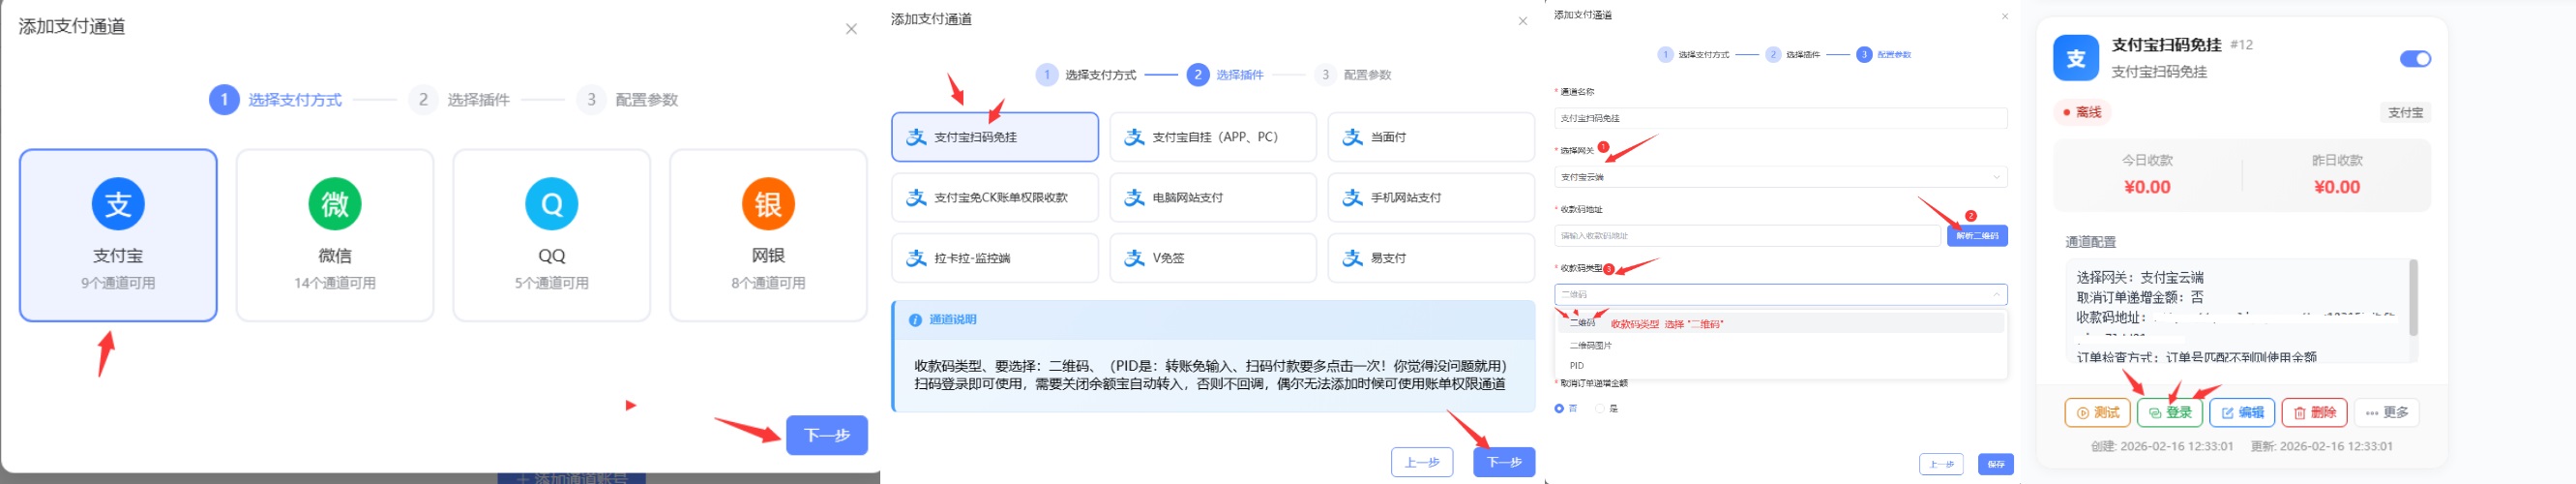
Task: Click the 9个通道可用 text under 支付宝
Action: pos(118,283)
